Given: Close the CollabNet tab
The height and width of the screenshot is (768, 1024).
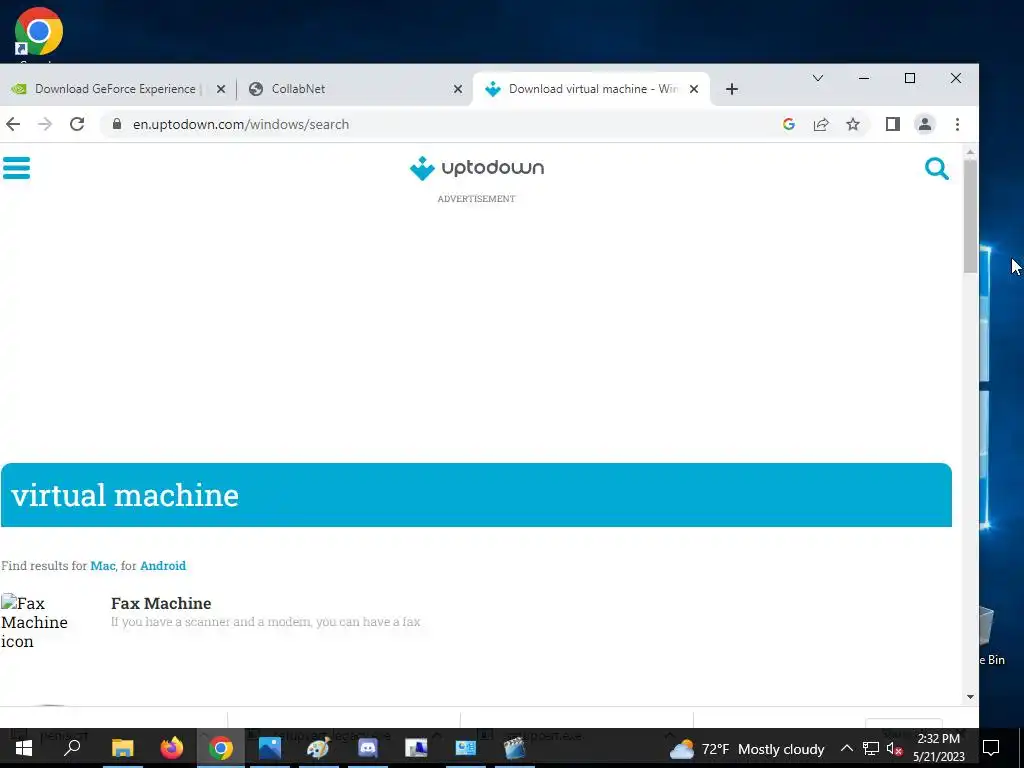Looking at the screenshot, I should pos(458,89).
